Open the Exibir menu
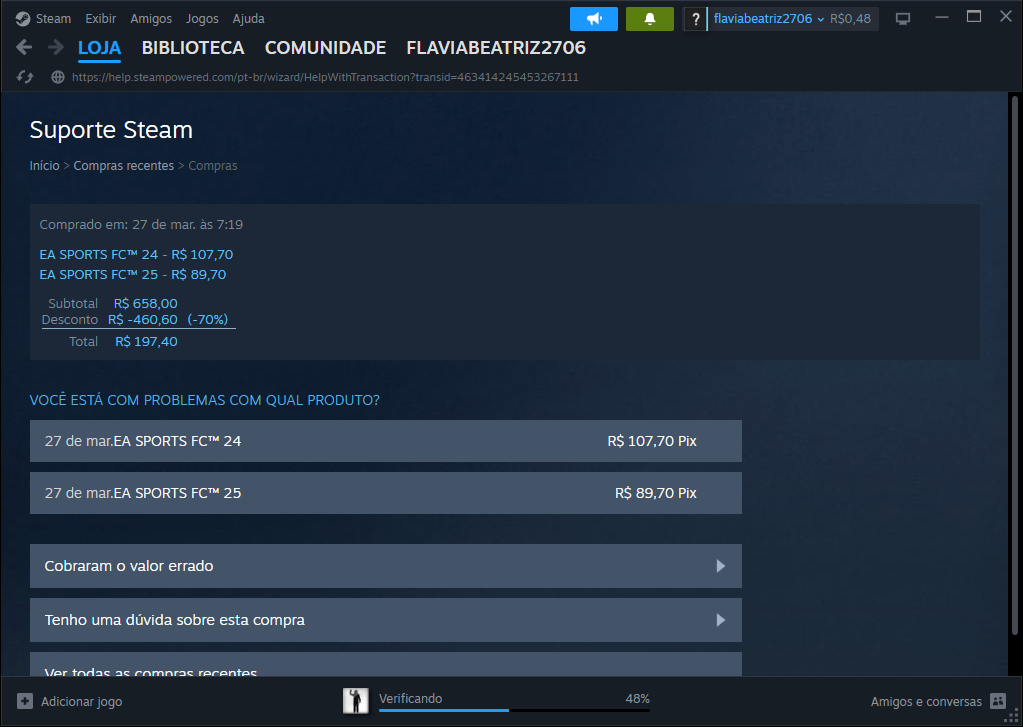 (100, 19)
